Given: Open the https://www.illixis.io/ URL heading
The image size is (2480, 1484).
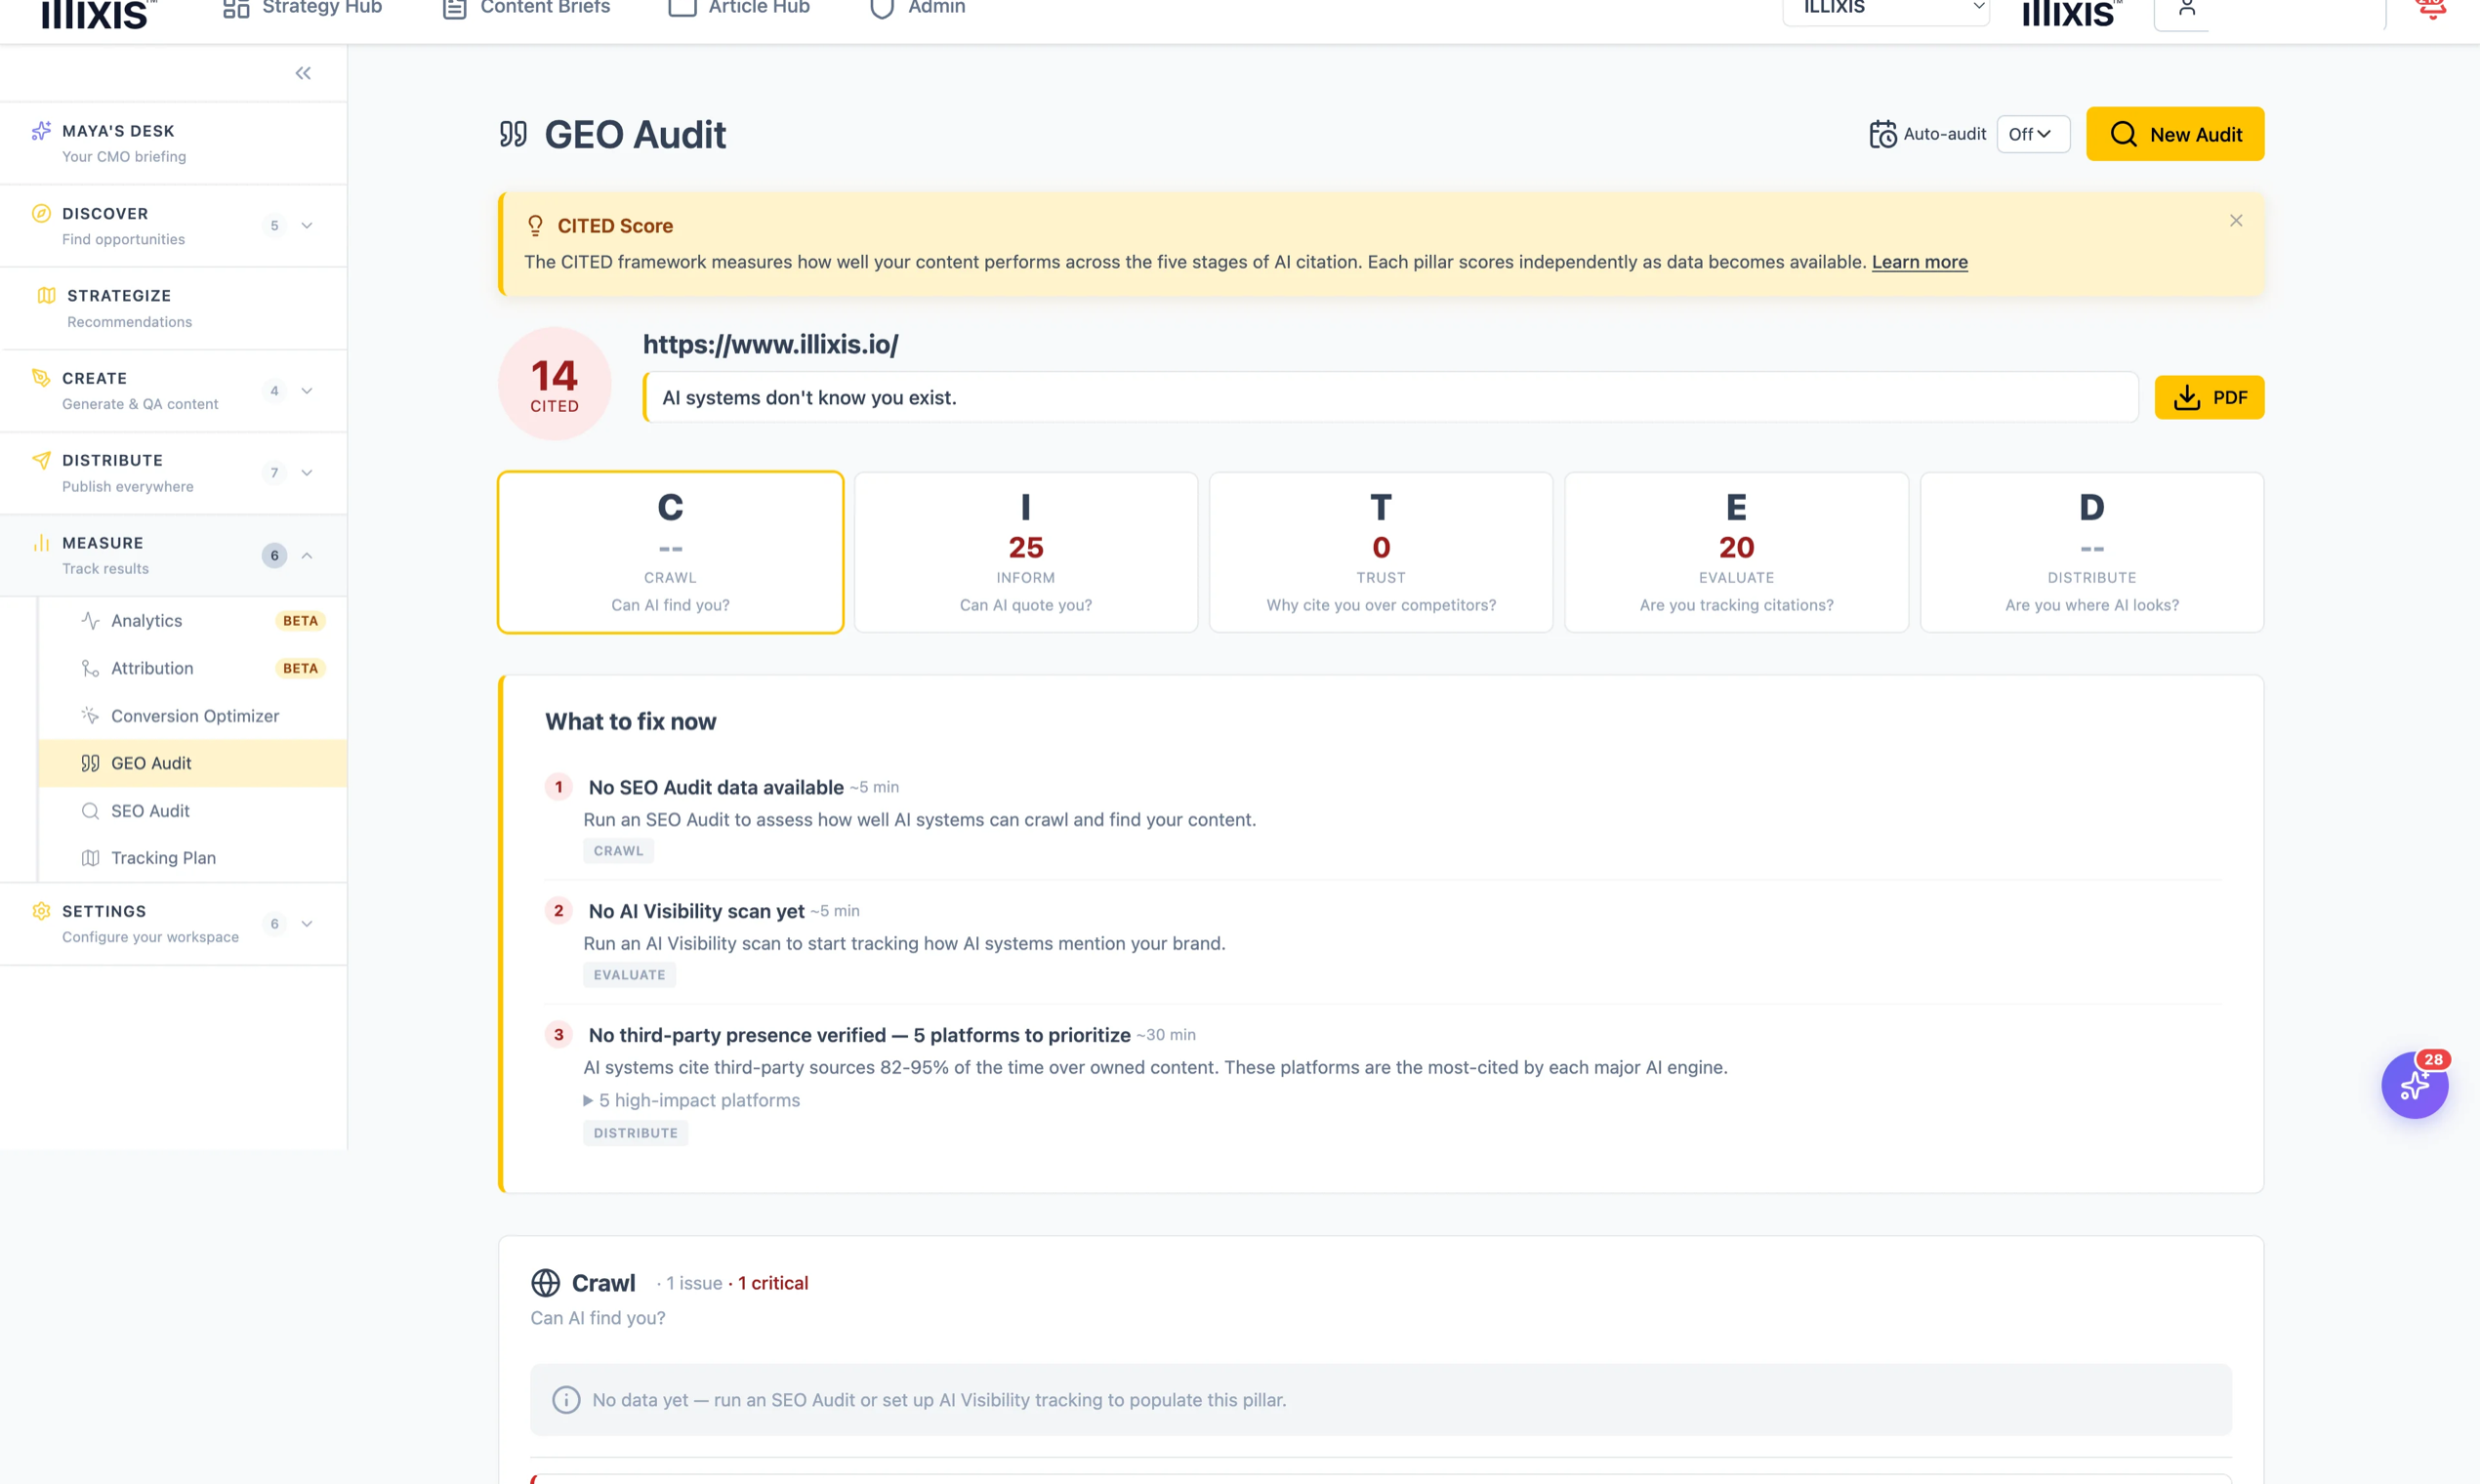Looking at the screenshot, I should [x=770, y=344].
